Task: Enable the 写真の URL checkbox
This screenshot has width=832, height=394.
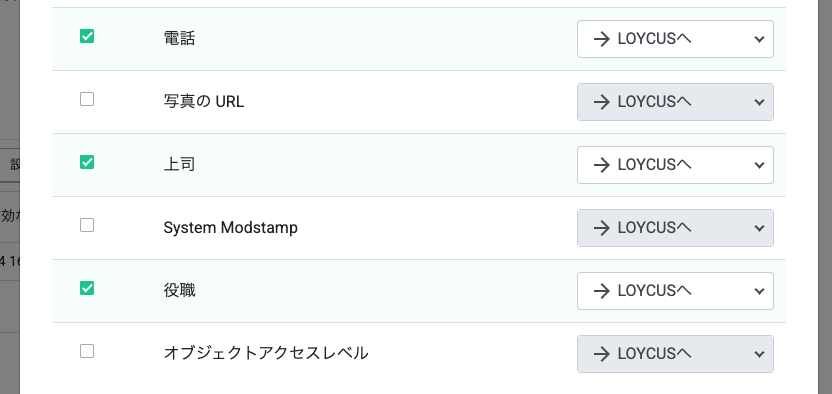Action: click(x=87, y=99)
